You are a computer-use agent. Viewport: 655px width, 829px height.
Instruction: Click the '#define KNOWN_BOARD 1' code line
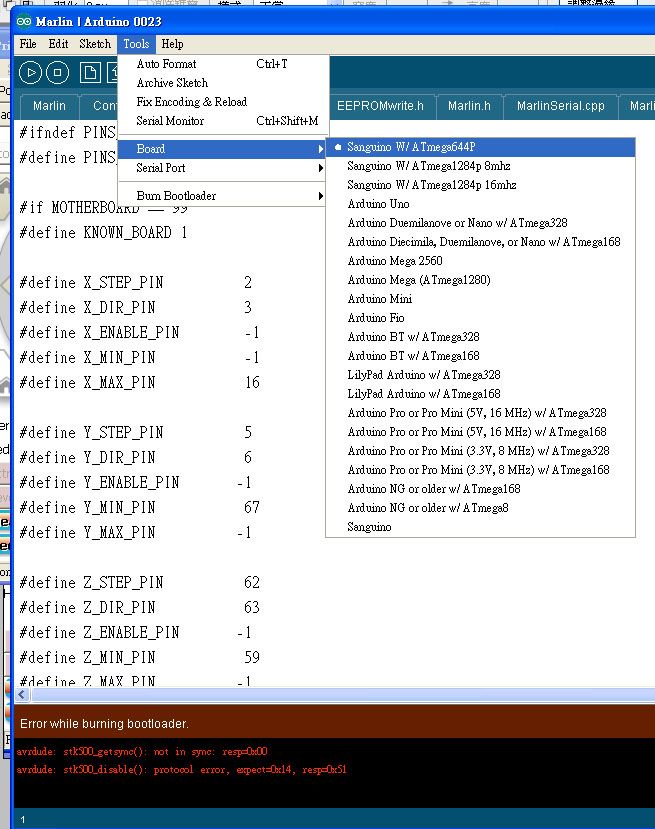(x=103, y=233)
